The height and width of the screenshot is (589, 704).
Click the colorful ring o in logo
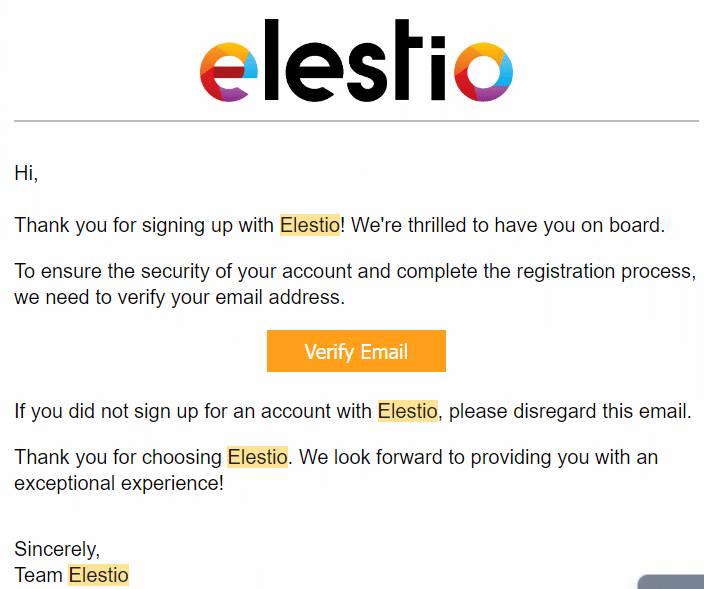484,72
